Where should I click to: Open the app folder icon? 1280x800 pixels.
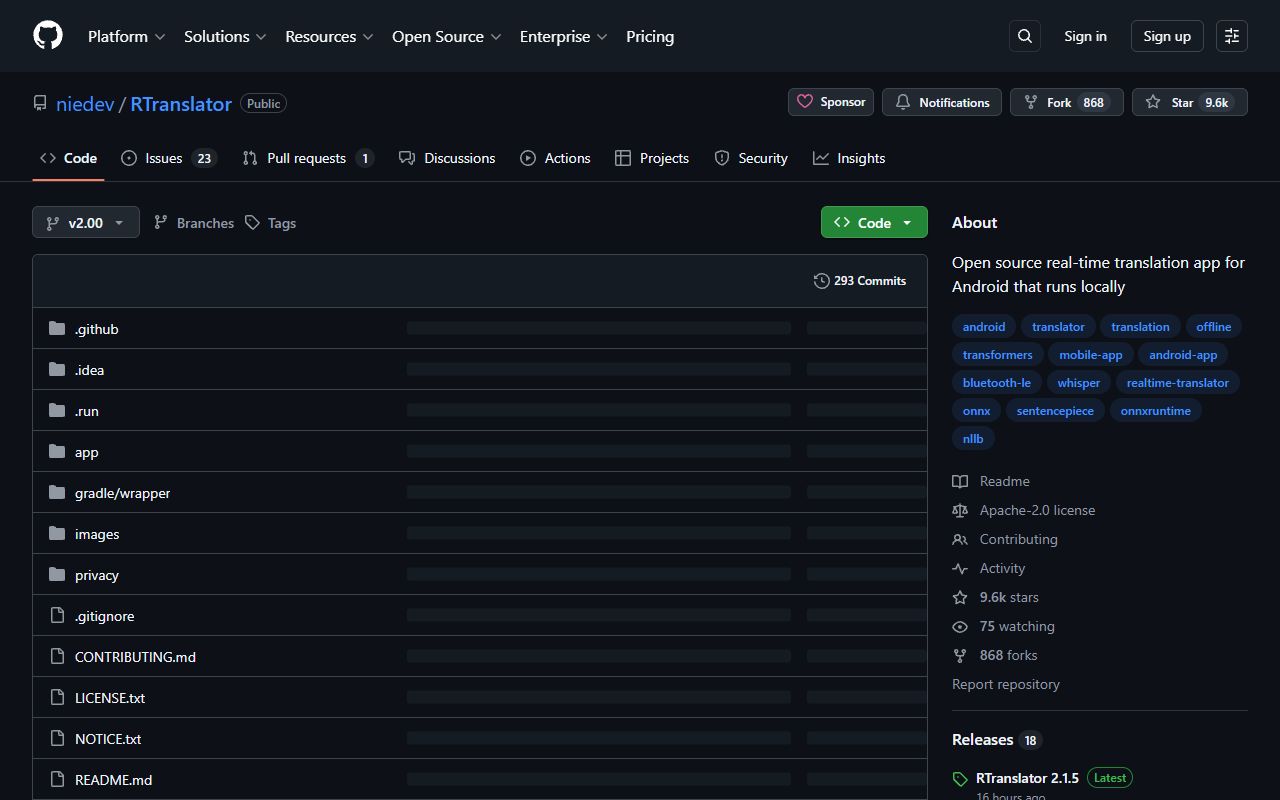[x=57, y=452]
